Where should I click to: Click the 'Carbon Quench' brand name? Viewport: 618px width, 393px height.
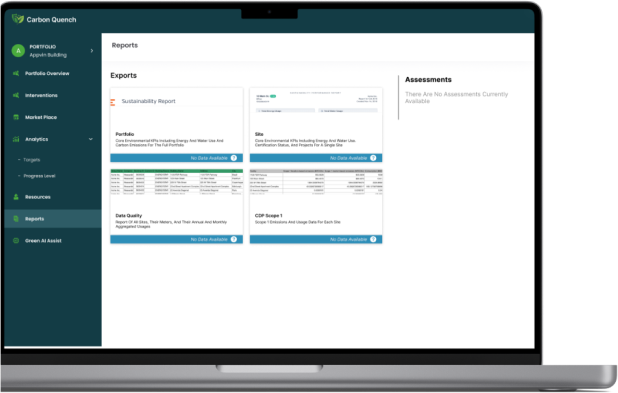coord(51,20)
